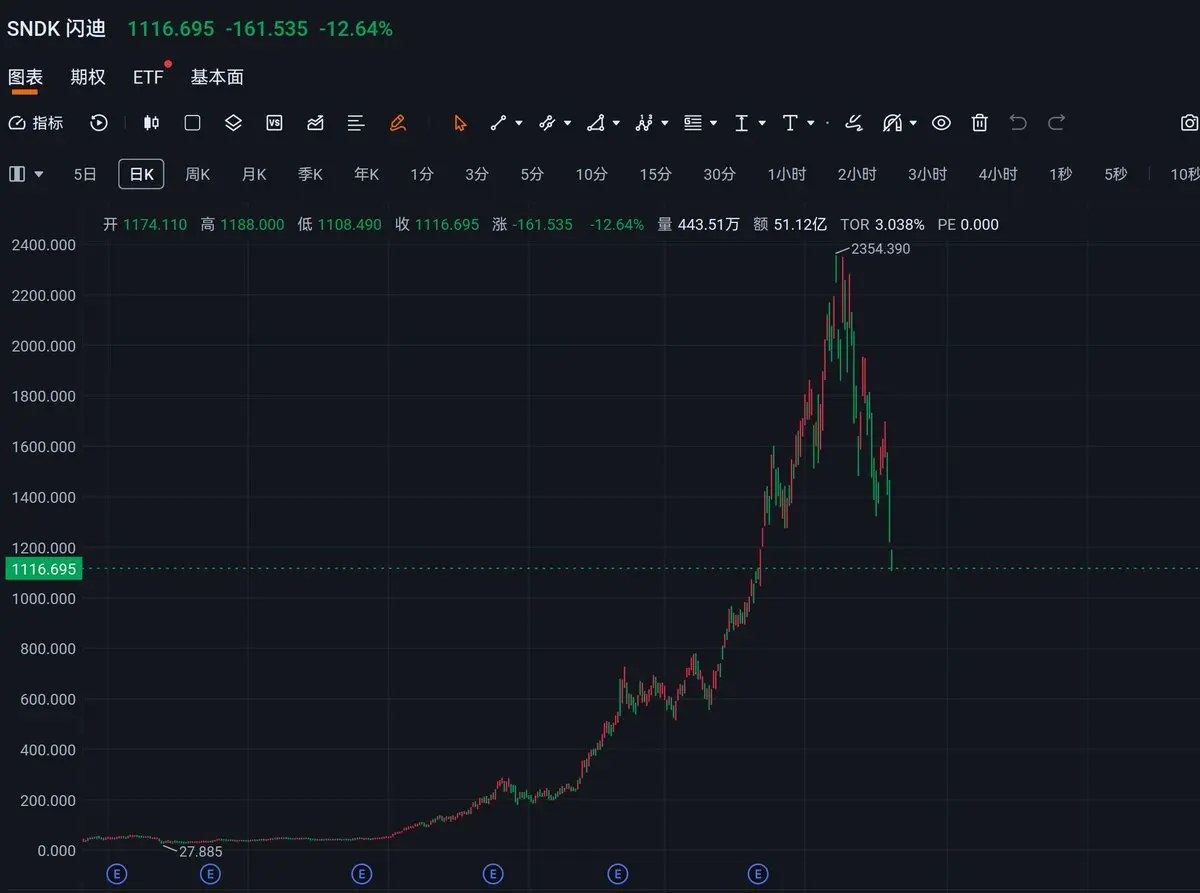Switch to the 期权 tab
This screenshot has height=893, width=1200.
pyautogui.click(x=87, y=77)
